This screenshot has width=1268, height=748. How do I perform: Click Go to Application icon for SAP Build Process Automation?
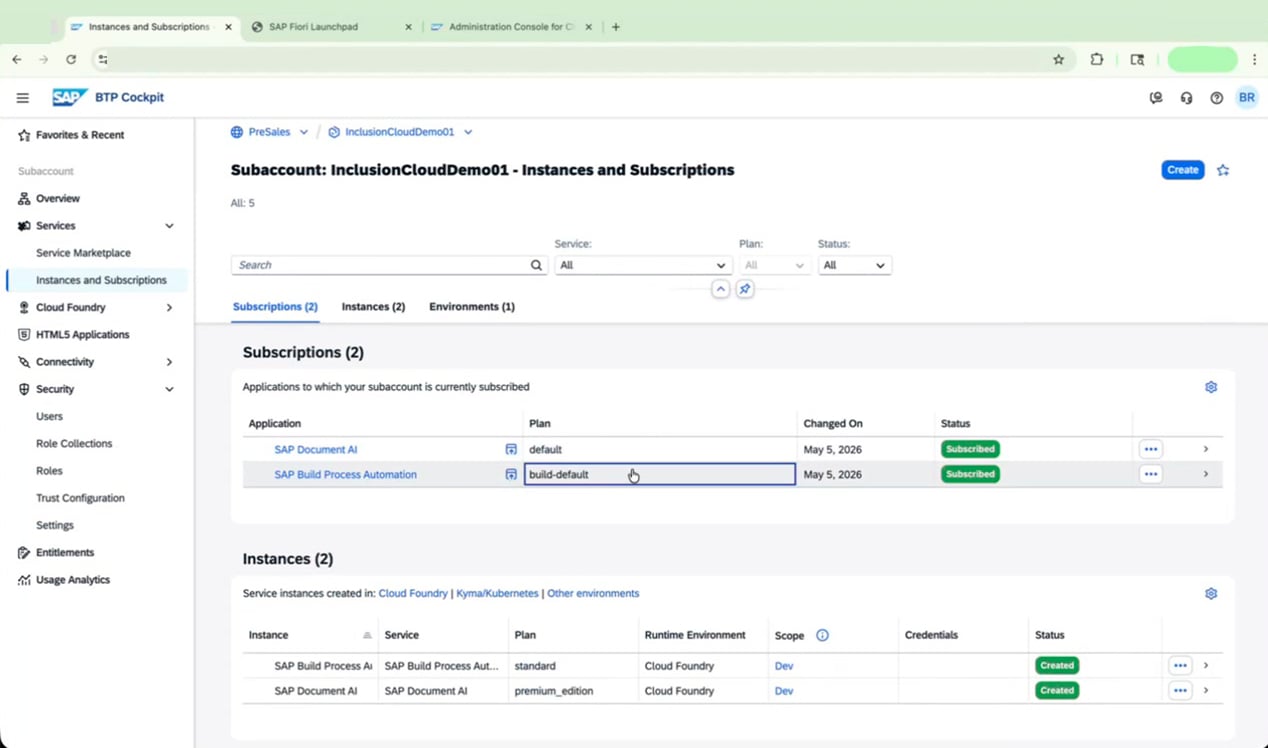[511, 475]
